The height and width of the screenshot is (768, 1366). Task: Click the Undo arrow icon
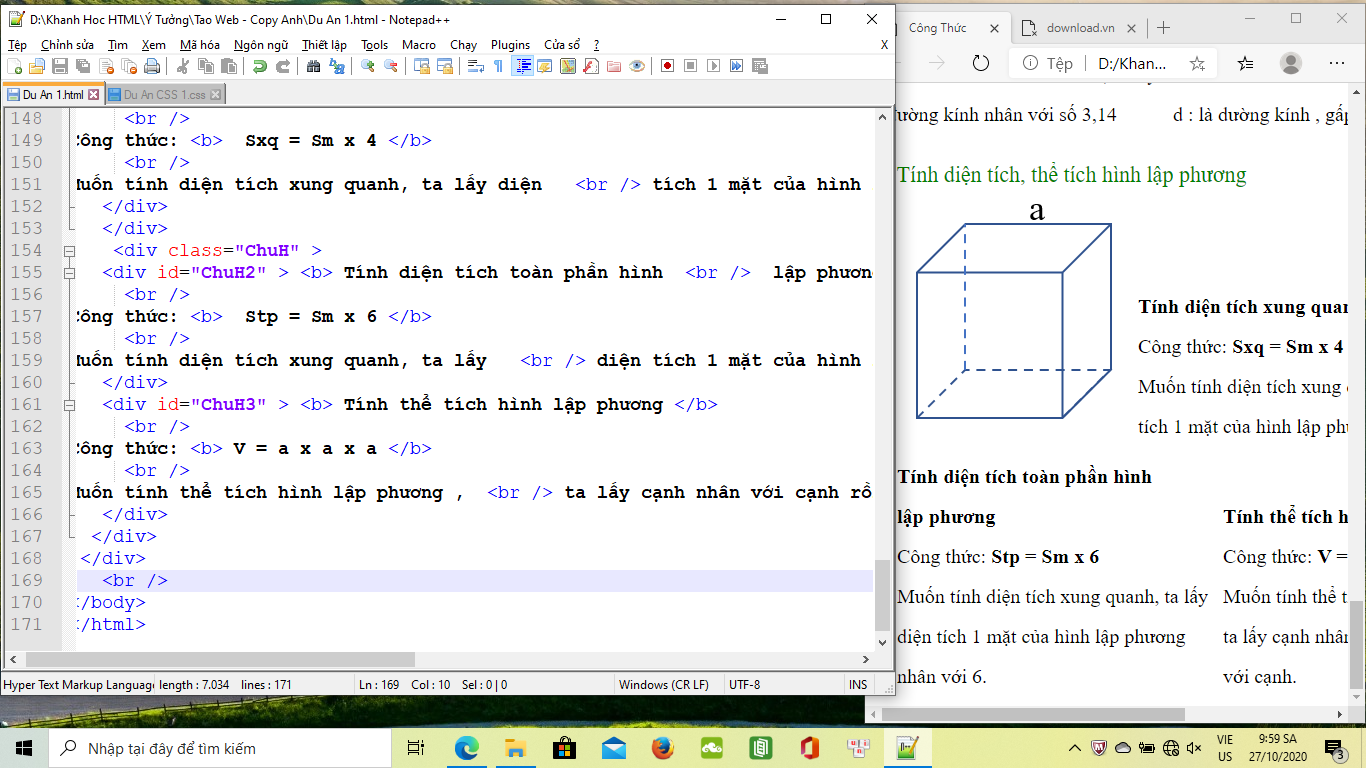coord(260,66)
